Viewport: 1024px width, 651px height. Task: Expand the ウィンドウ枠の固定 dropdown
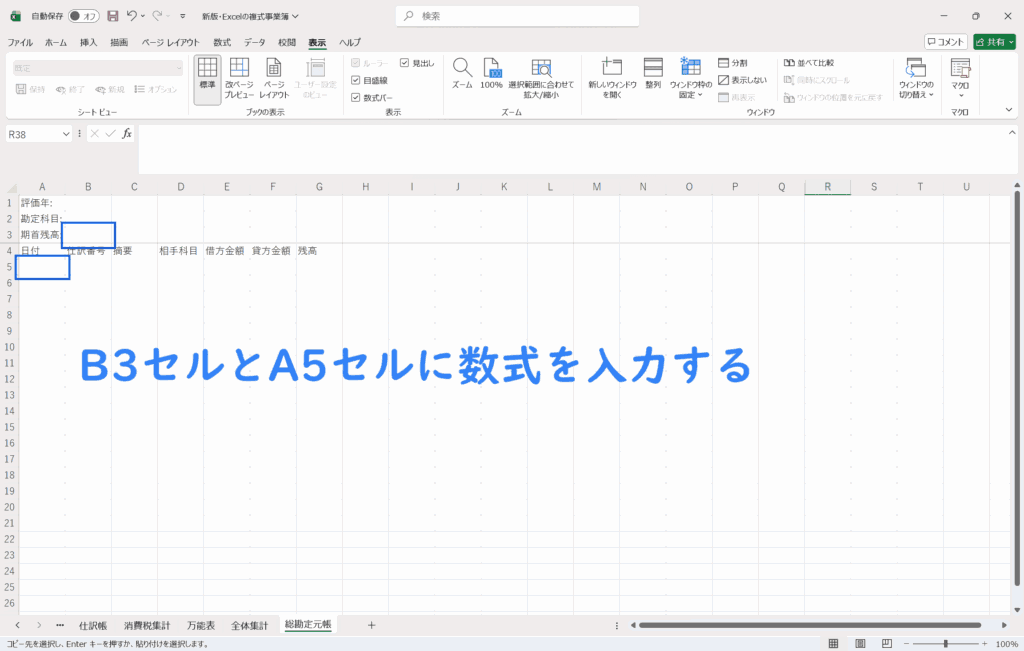(x=691, y=78)
